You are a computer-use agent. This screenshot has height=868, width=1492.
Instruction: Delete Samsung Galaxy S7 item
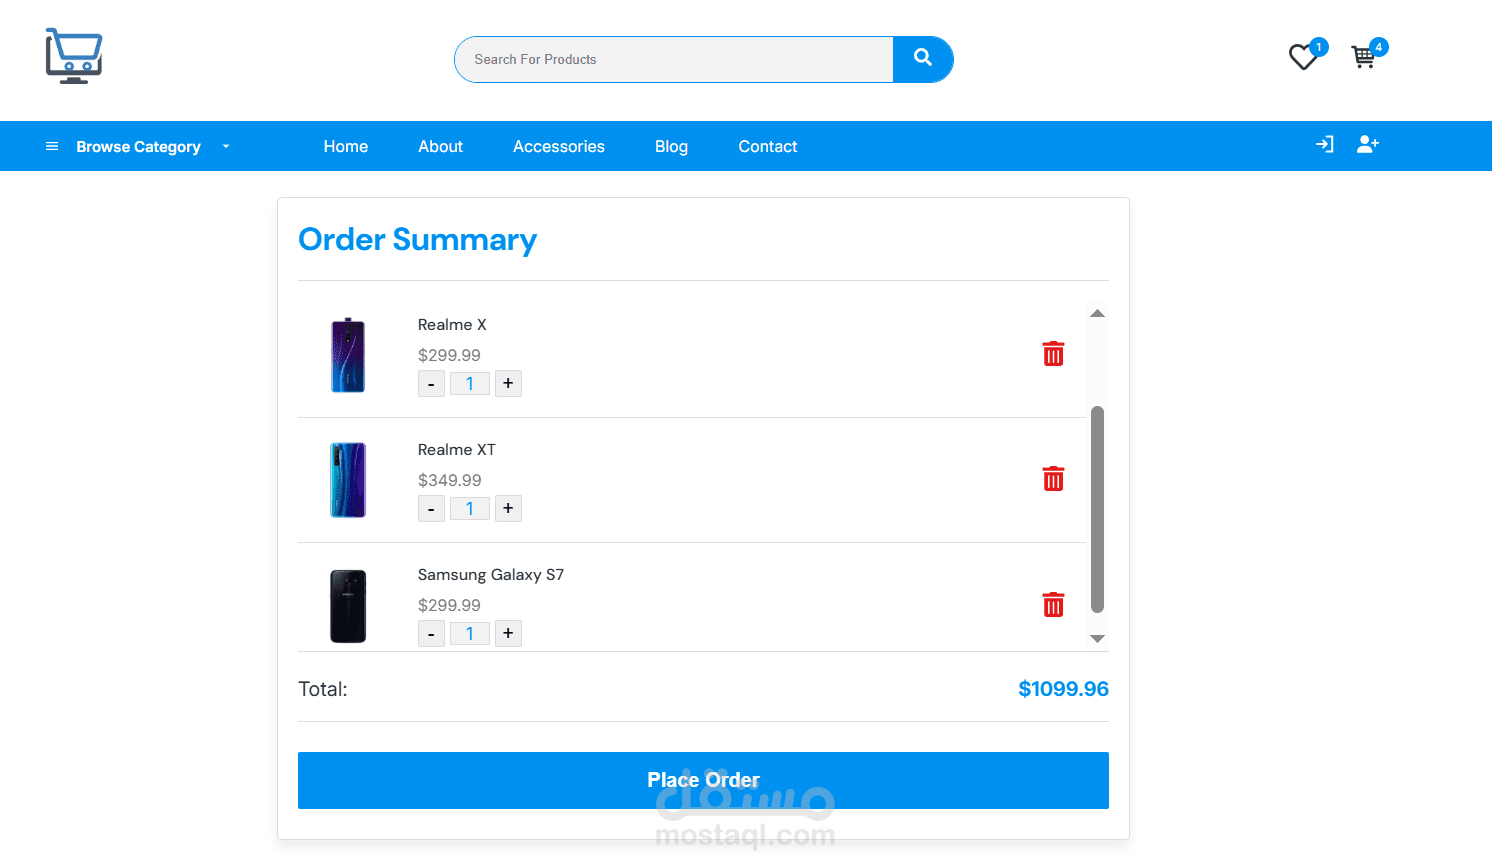pos(1053,605)
